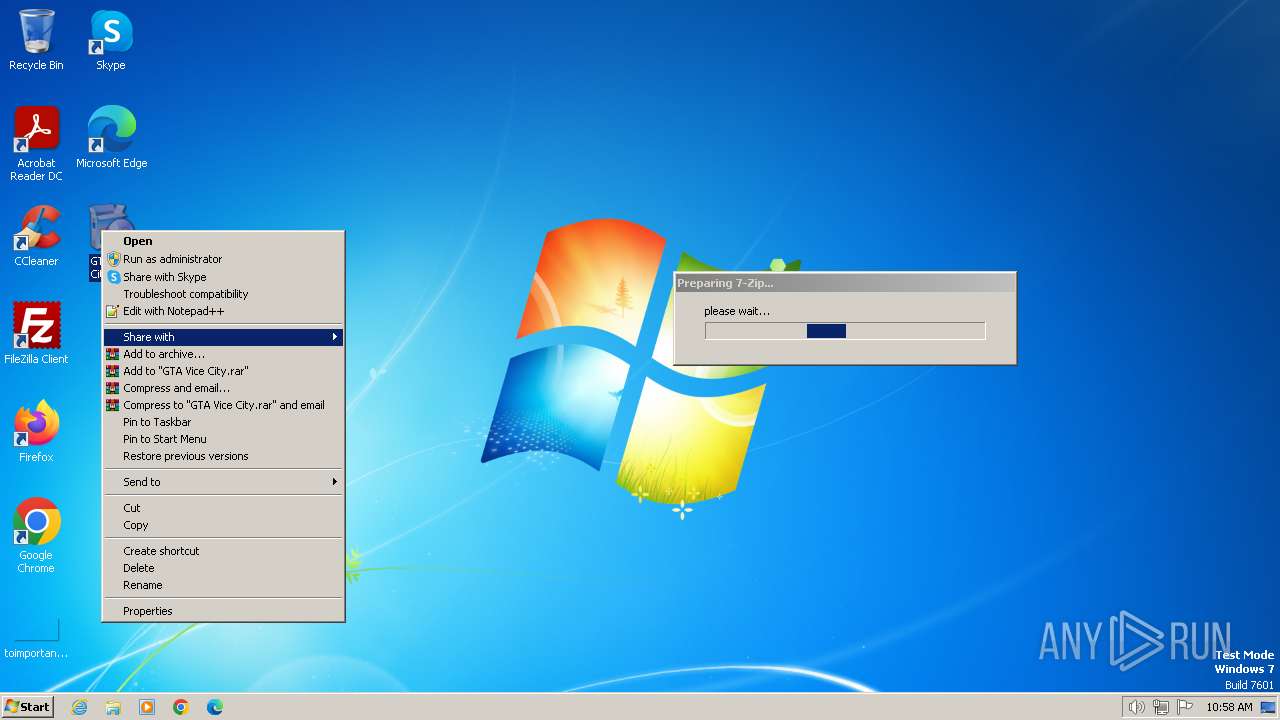The height and width of the screenshot is (720, 1280).
Task: Launch Firefox from the desktop
Action: coord(36,431)
